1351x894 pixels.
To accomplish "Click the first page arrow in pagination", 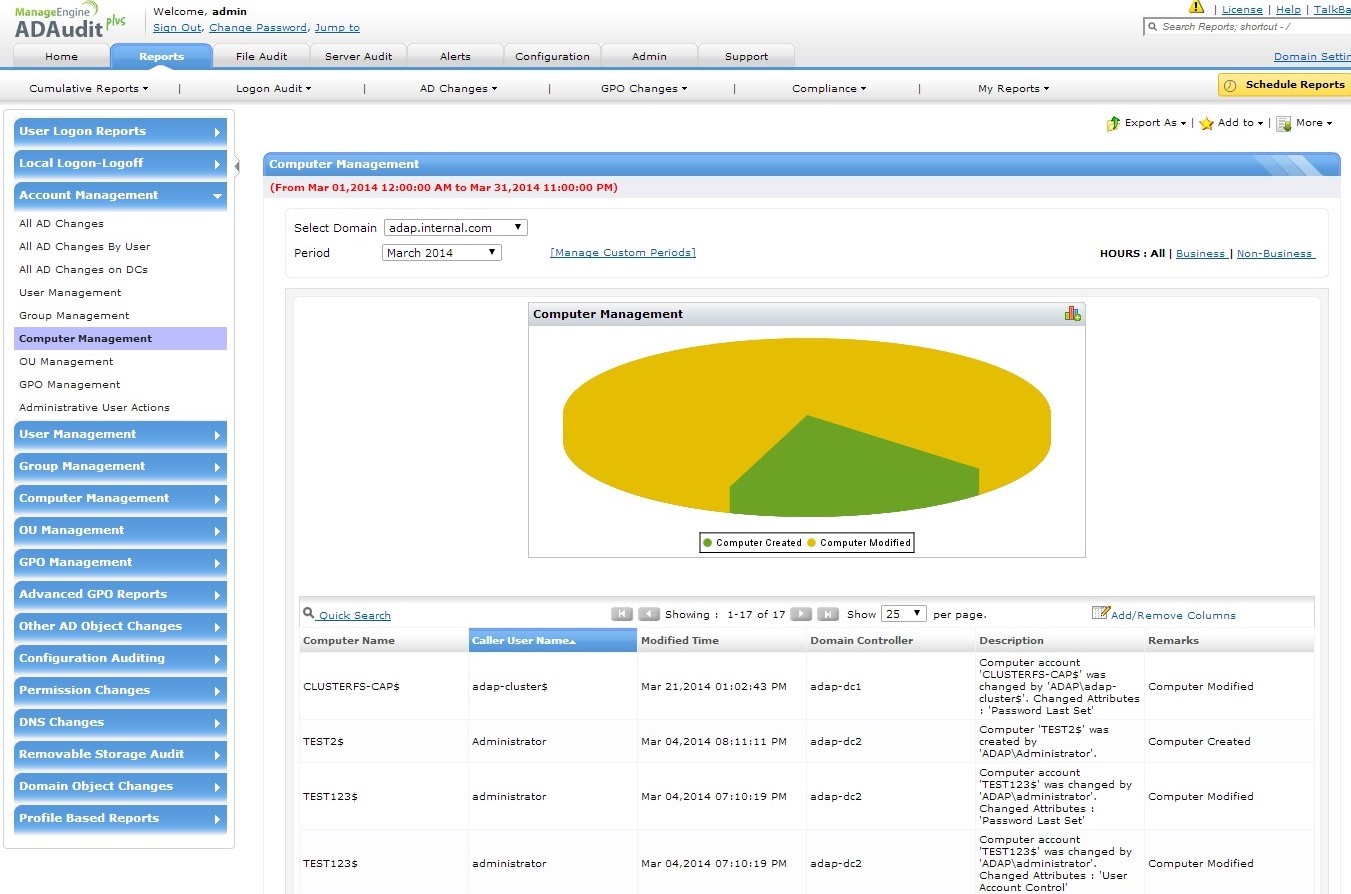I will [x=622, y=614].
